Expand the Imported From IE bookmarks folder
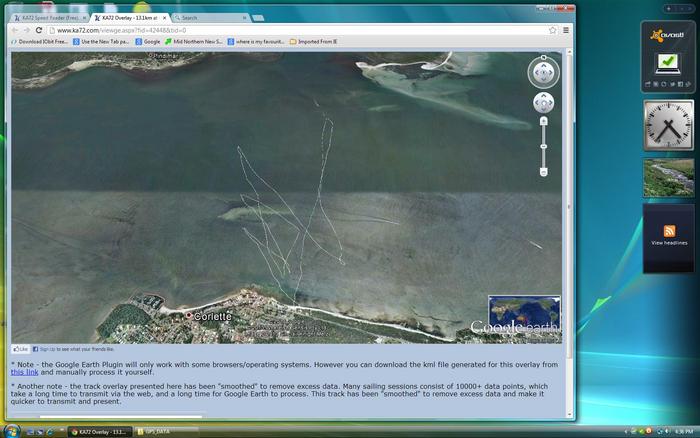 [x=313, y=42]
